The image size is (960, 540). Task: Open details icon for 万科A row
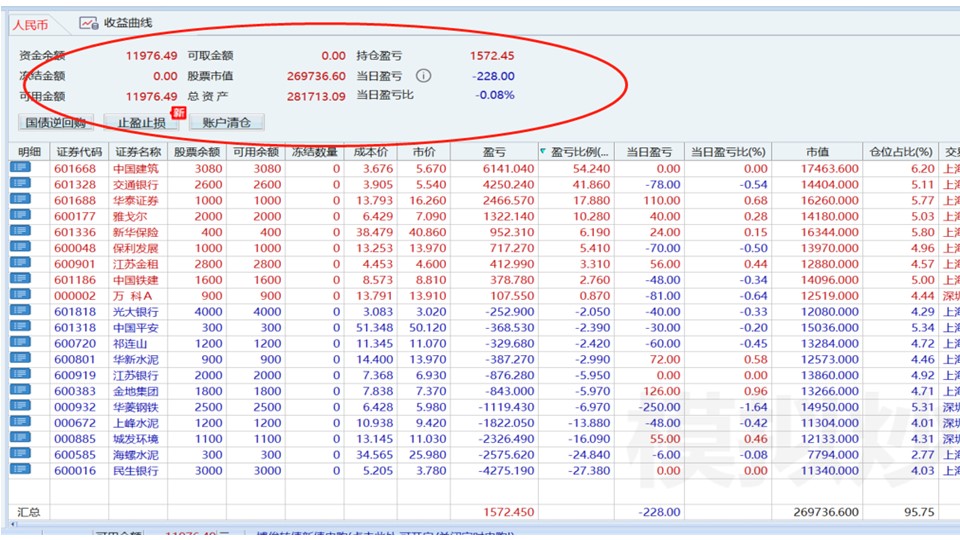click(20, 294)
